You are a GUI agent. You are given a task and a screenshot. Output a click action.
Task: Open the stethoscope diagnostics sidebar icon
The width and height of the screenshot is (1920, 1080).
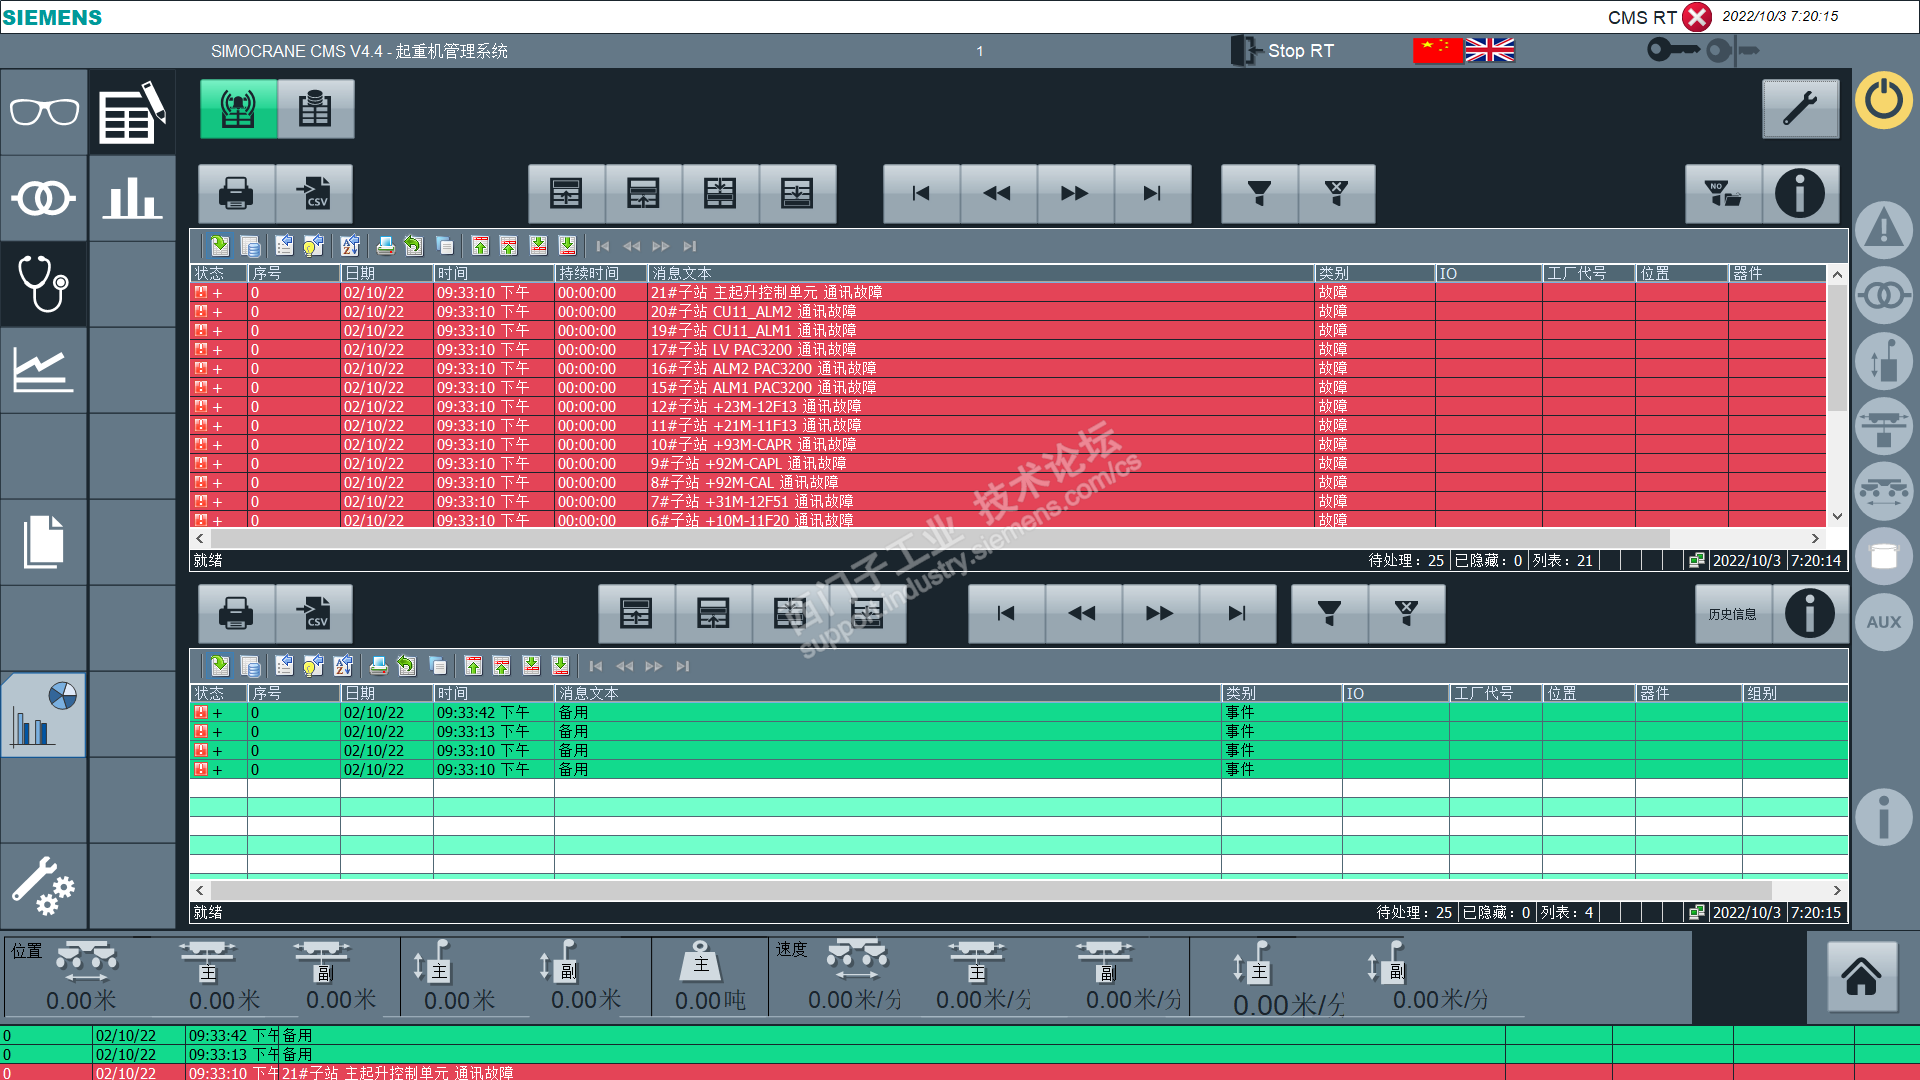44,284
